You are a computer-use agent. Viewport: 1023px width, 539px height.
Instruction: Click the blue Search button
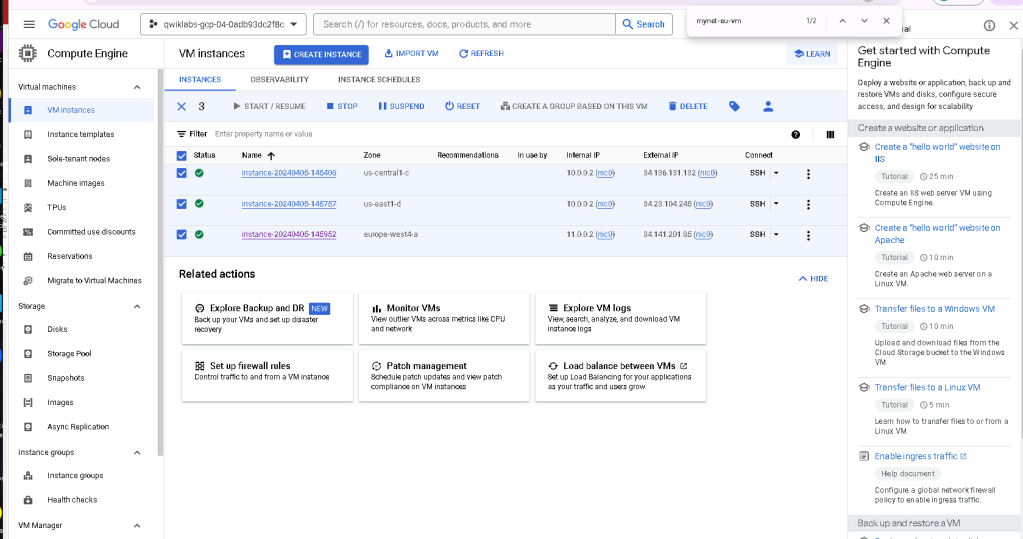coord(643,24)
